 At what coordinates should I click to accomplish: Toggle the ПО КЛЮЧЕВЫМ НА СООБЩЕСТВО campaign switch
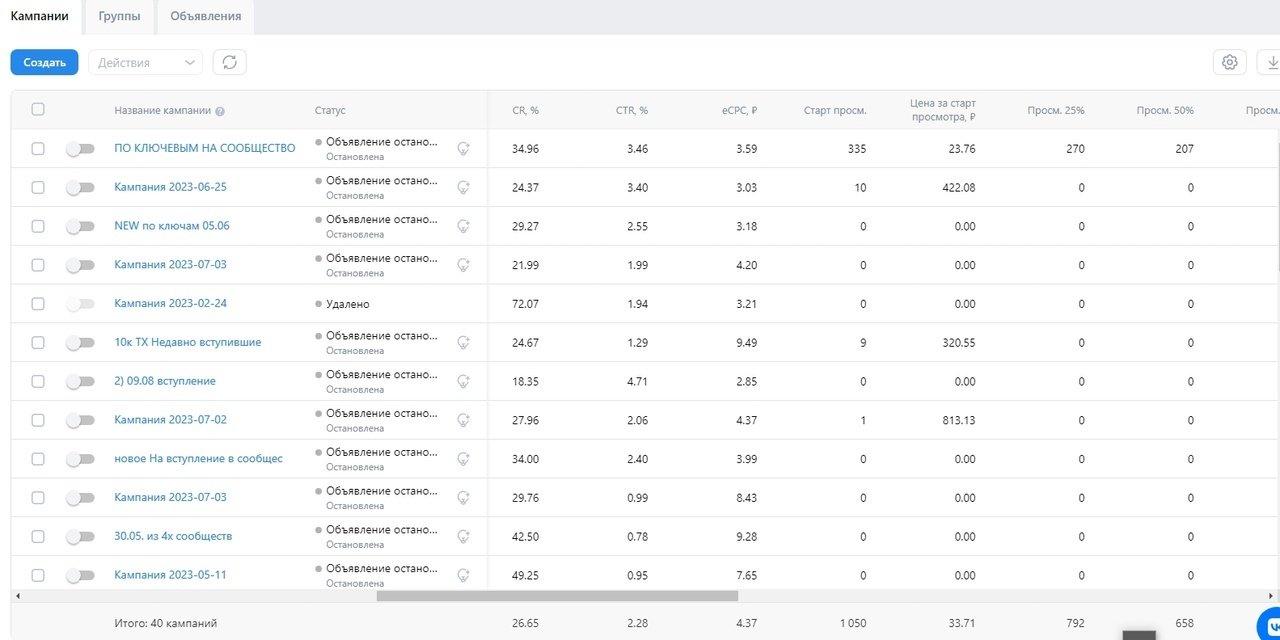(x=80, y=148)
